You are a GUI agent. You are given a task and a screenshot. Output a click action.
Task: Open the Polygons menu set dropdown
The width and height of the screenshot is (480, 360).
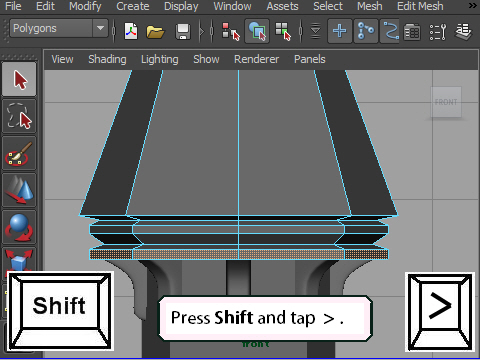(x=59, y=28)
